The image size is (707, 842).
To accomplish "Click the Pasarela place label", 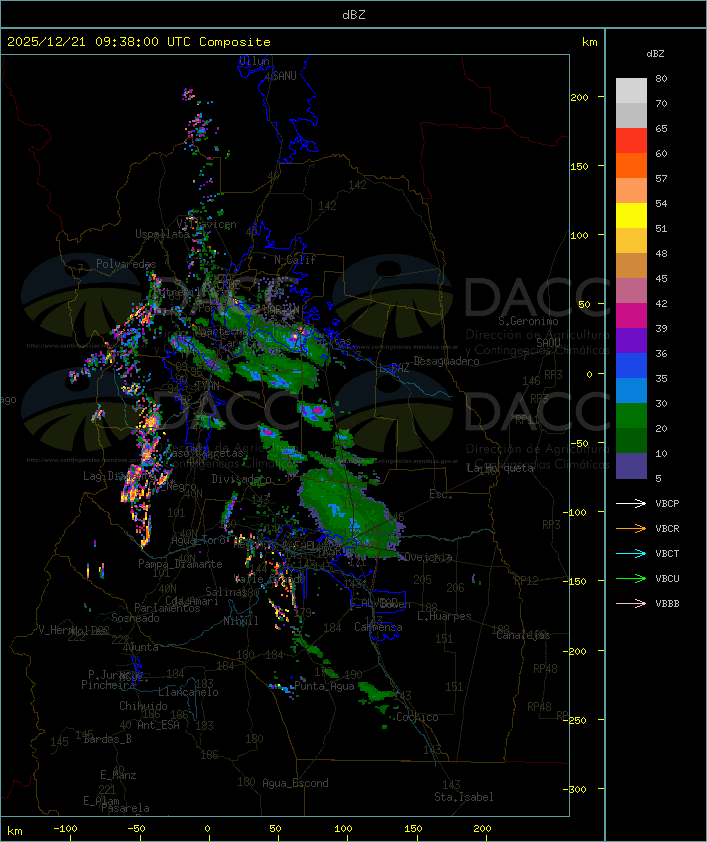I will (126, 808).
